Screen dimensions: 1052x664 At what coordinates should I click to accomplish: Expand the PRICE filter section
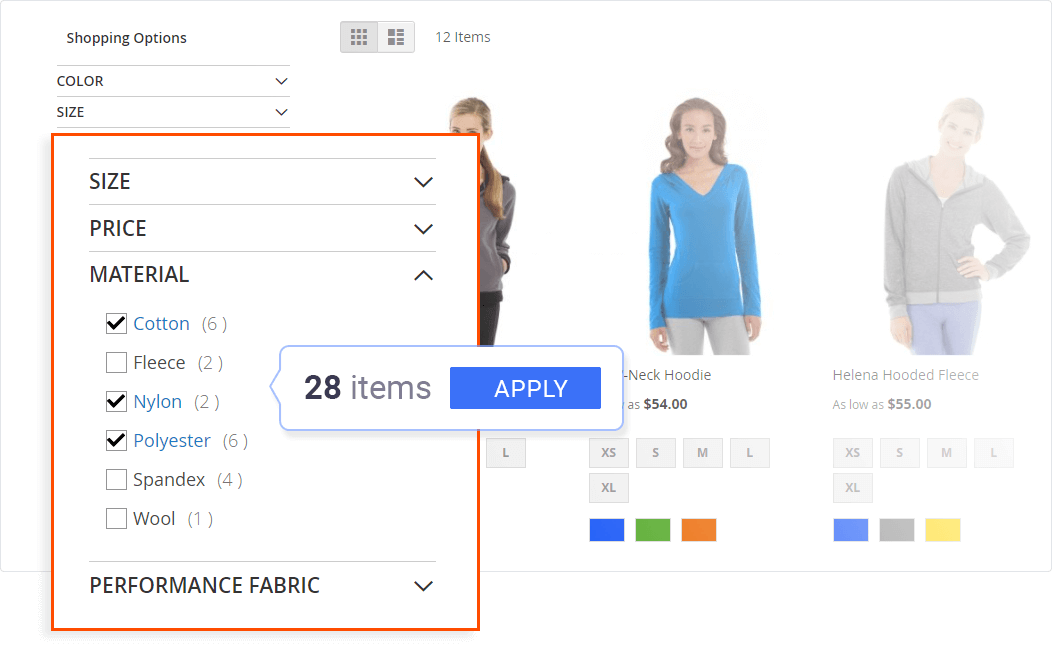[423, 229]
